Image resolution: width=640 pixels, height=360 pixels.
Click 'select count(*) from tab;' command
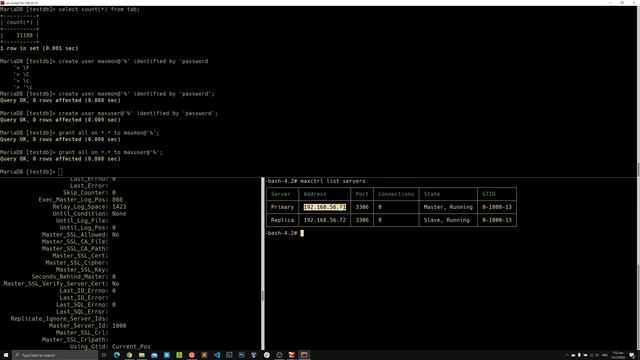(99, 9)
